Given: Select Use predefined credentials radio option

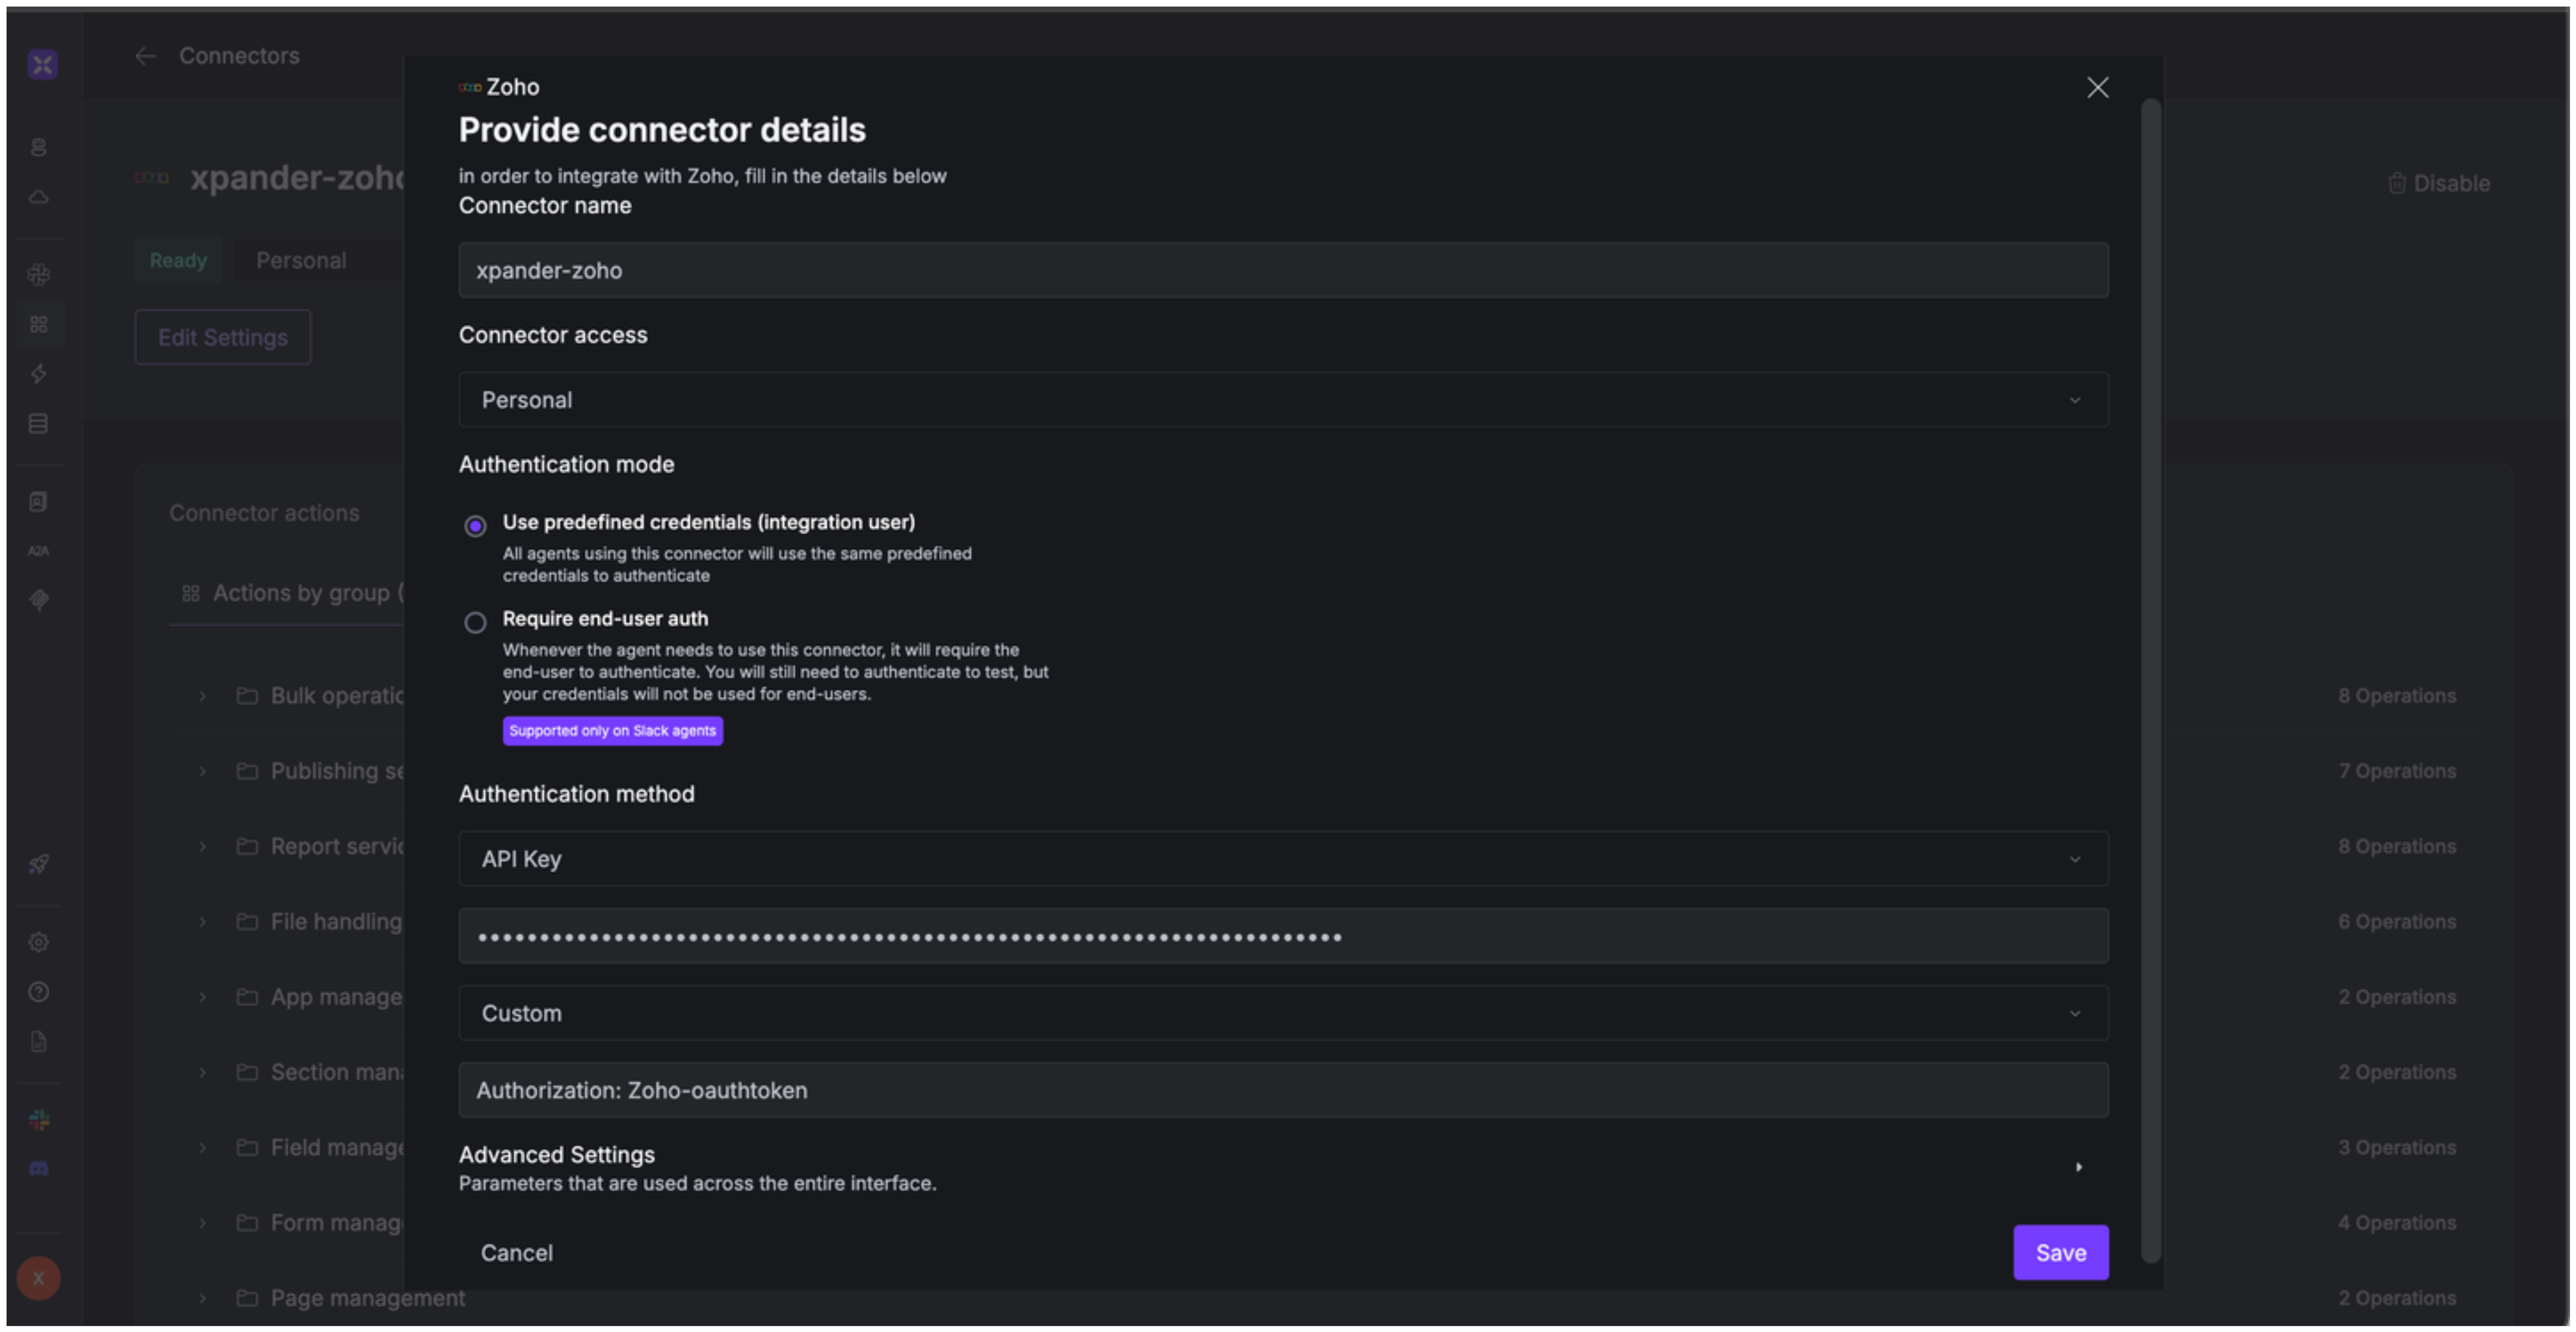Looking at the screenshot, I should click(x=475, y=525).
